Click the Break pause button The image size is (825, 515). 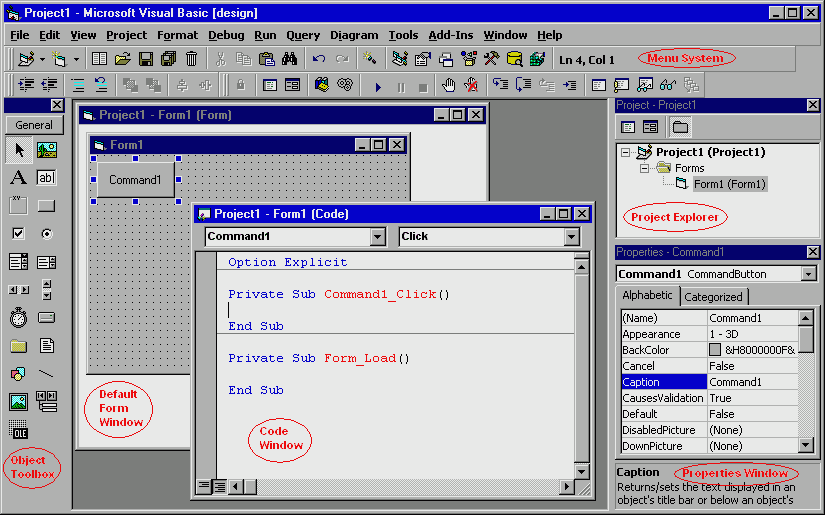click(x=401, y=86)
